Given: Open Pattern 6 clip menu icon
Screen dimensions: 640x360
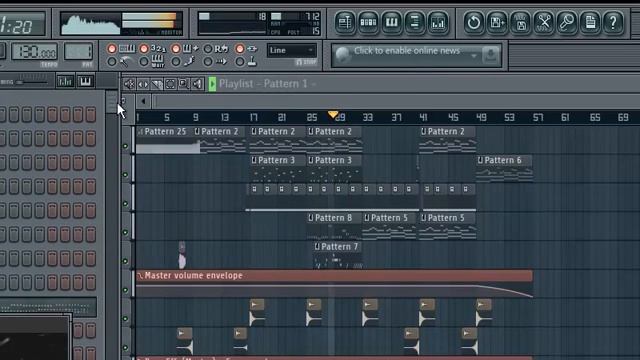Looking at the screenshot, I should [480, 160].
